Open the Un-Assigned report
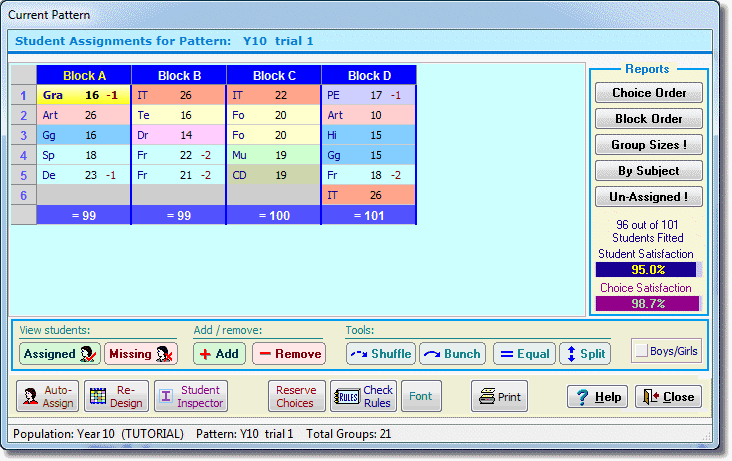The width and height of the screenshot is (732, 461). click(649, 197)
